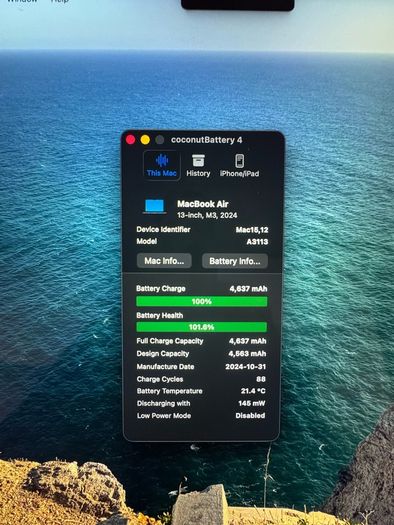
Task: Click the 88 charge cycles value
Action: click(x=261, y=379)
